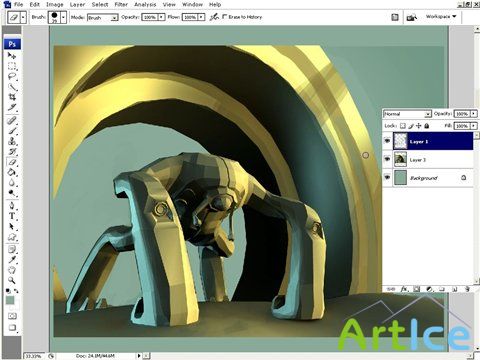Toggle Quick Mask mode
The width and height of the screenshot is (480, 360).
point(12,316)
